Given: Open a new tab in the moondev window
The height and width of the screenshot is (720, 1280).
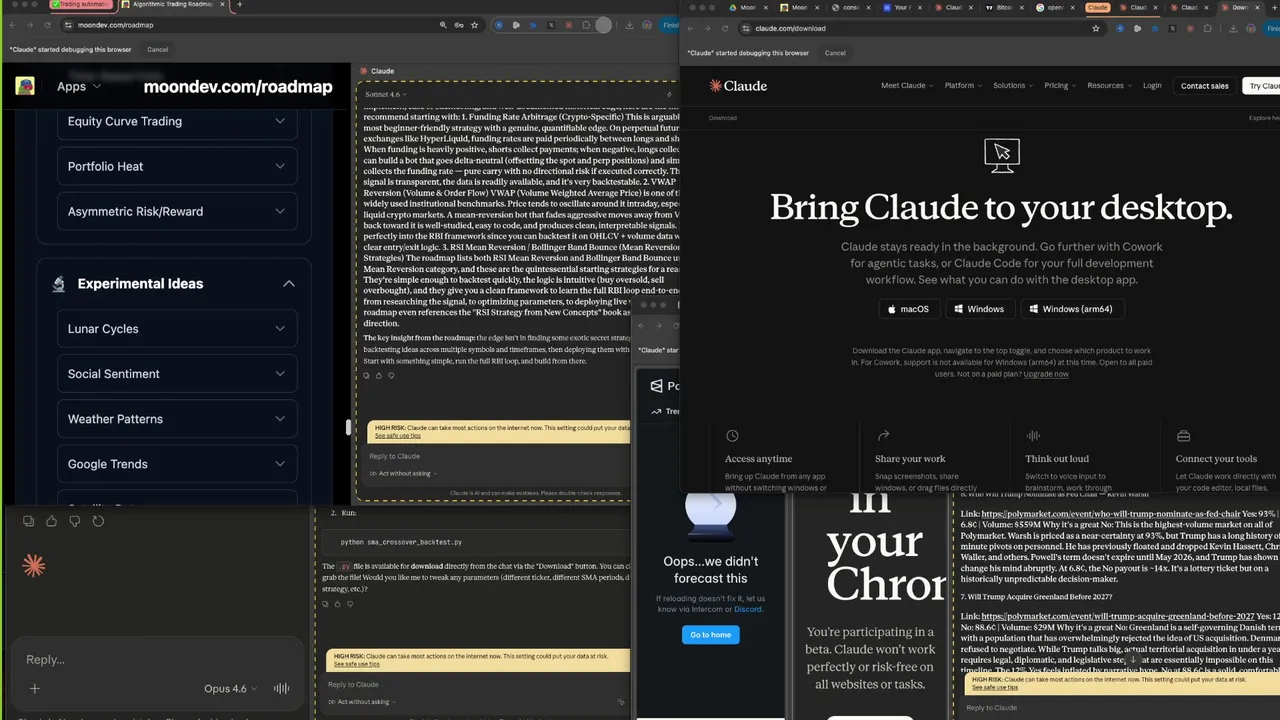Looking at the screenshot, I should 239,5.
